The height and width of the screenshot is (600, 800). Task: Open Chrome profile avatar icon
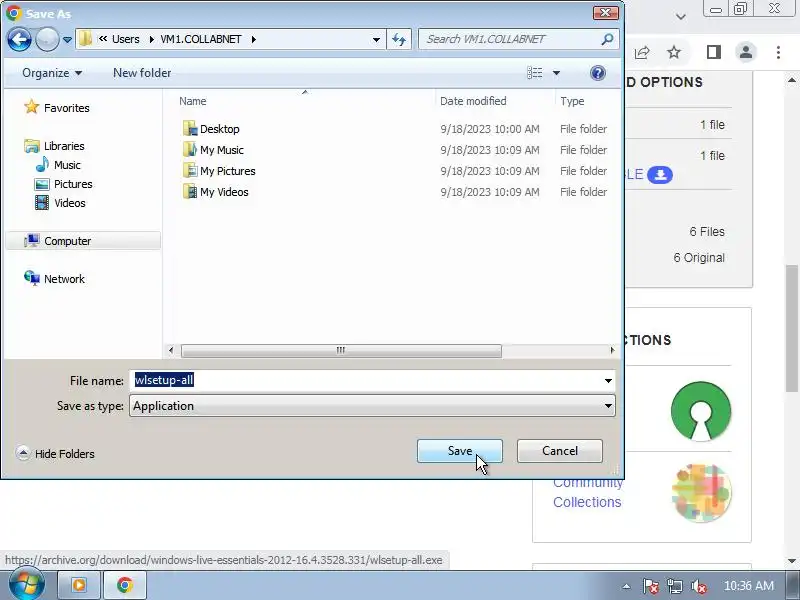tap(745, 52)
